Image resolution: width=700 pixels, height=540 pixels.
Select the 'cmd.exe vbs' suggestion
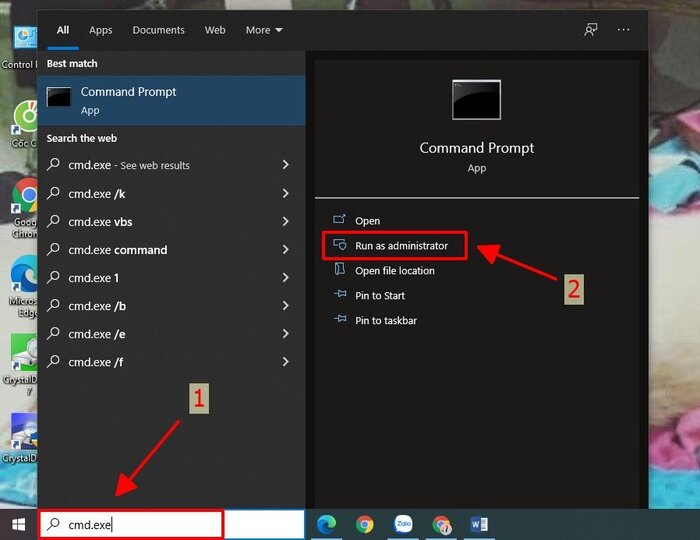click(x=171, y=222)
